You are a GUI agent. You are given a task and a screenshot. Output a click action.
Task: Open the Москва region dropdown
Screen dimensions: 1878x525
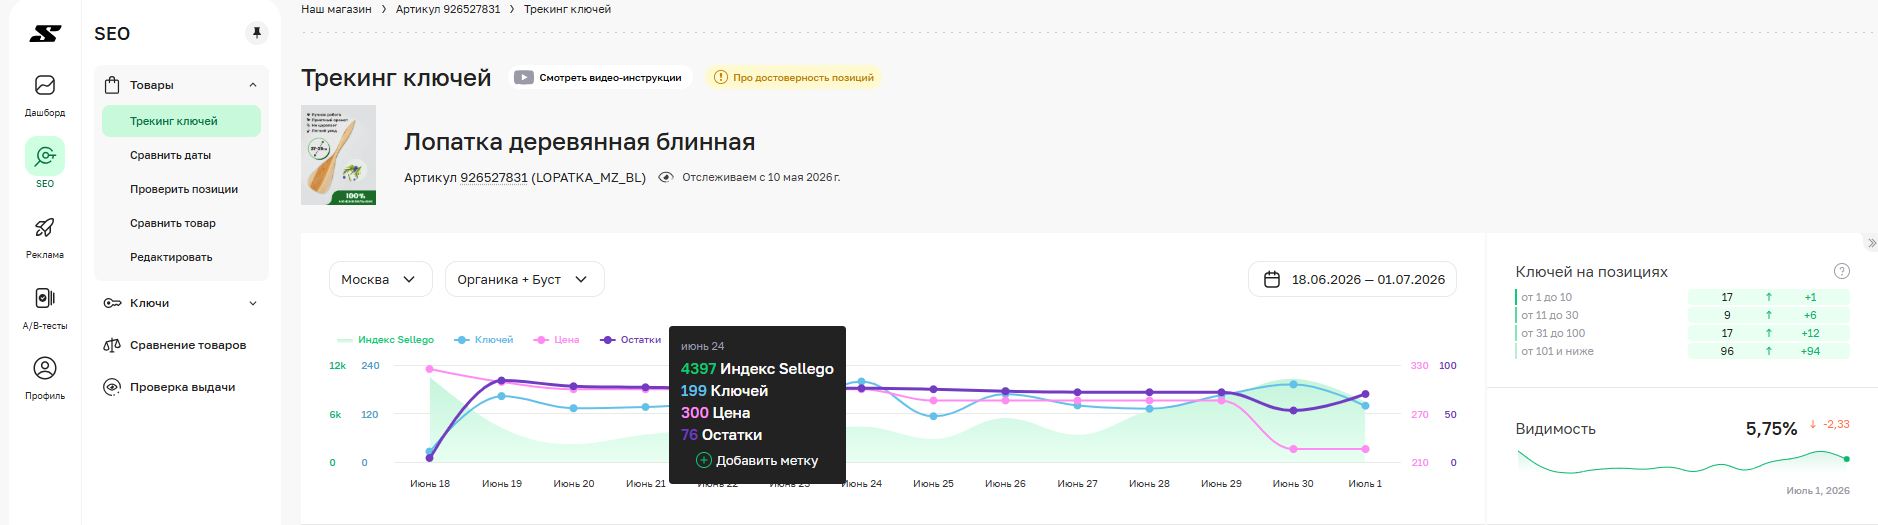pos(380,279)
